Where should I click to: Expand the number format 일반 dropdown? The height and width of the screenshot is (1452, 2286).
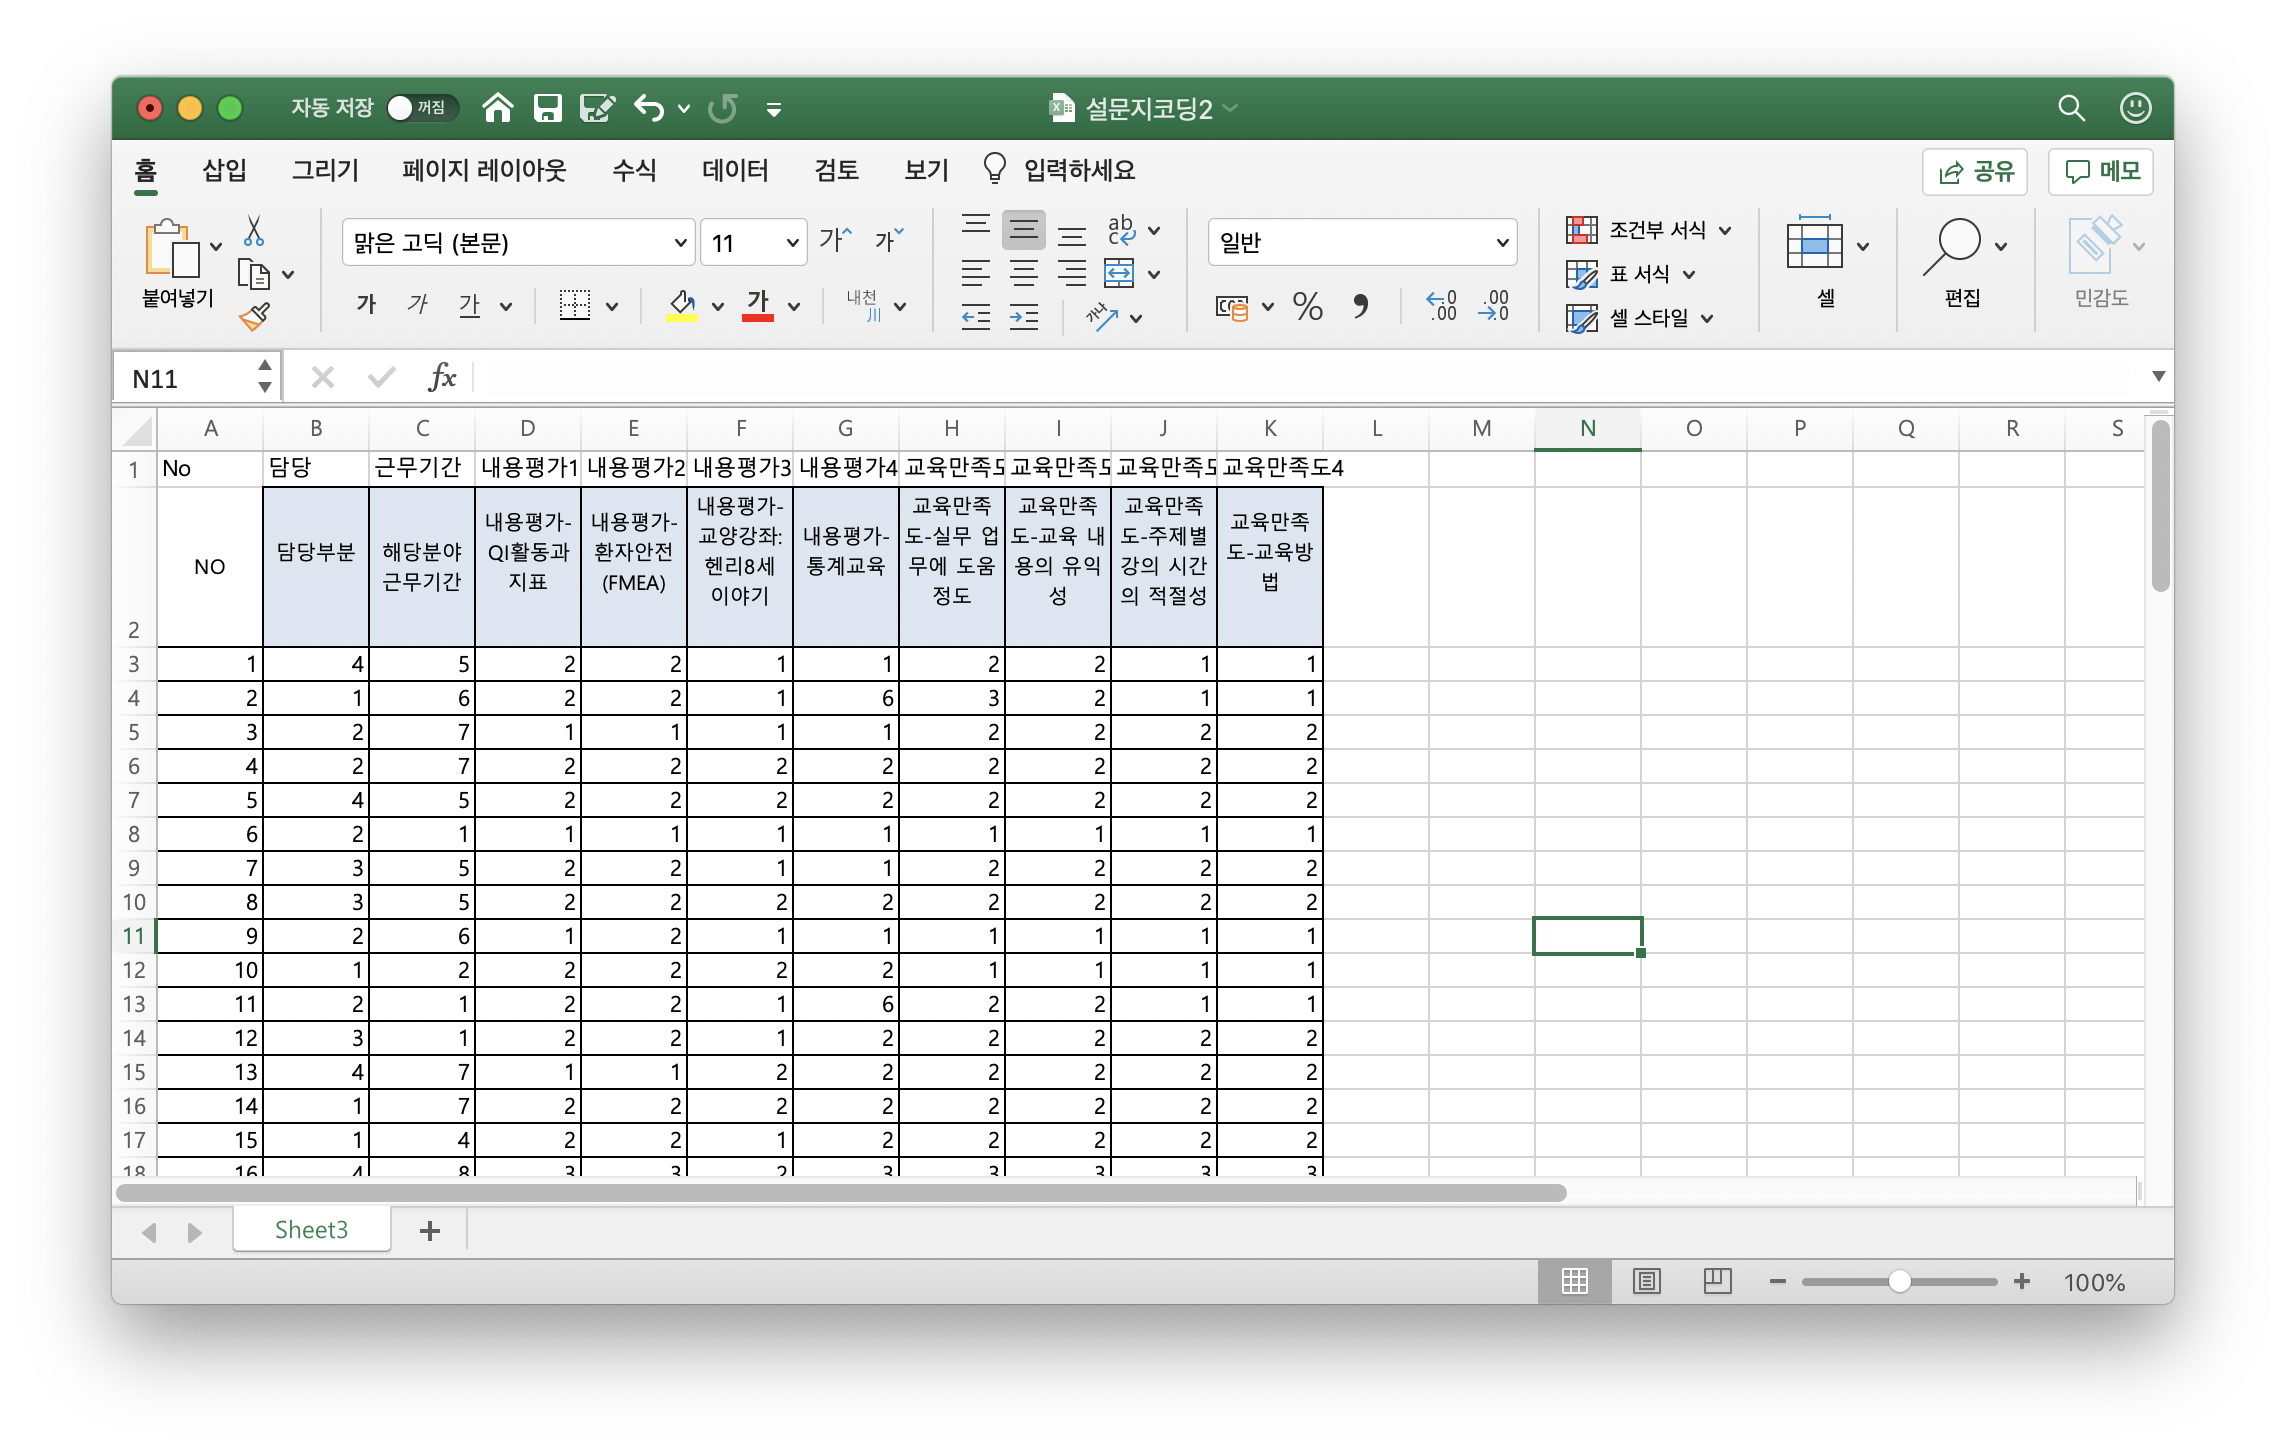click(x=1501, y=243)
